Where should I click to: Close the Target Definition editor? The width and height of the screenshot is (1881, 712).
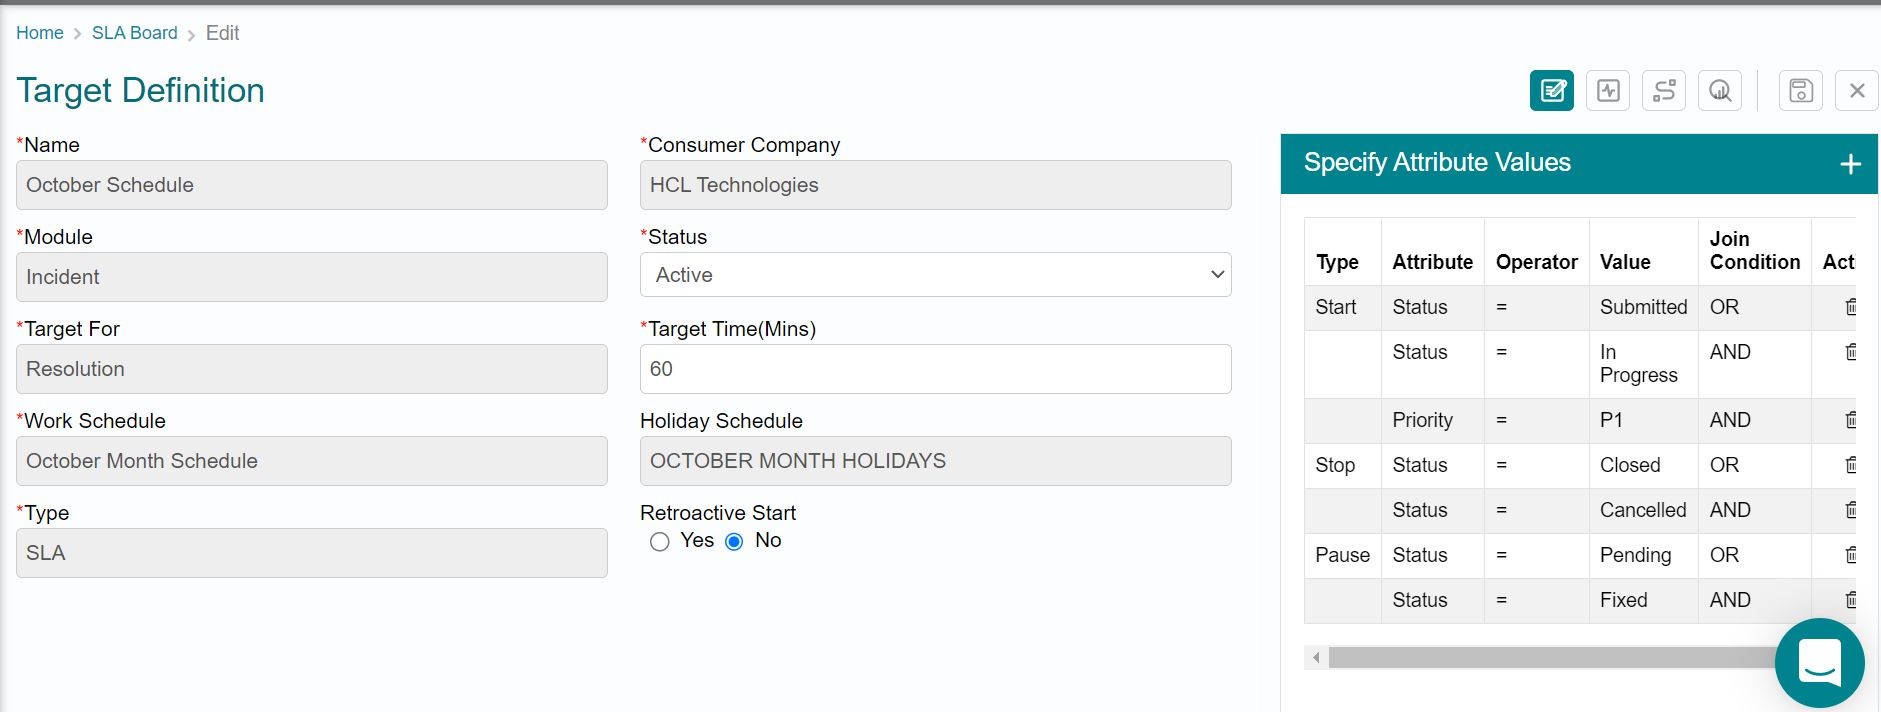1857,91
